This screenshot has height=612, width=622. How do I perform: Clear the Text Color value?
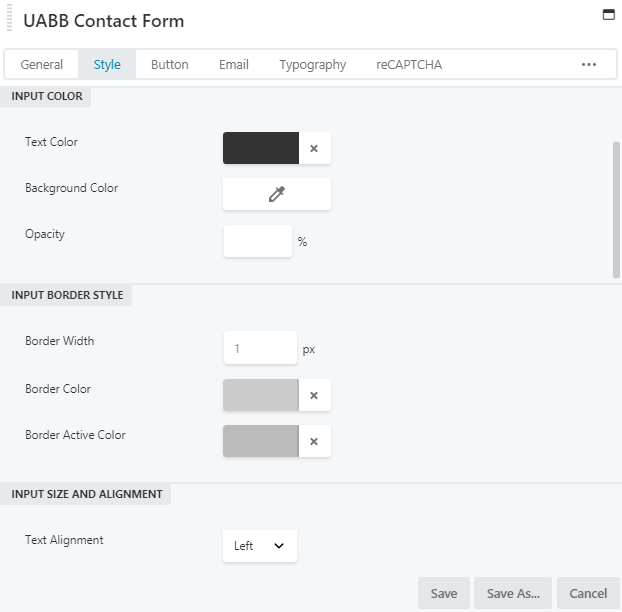click(x=314, y=148)
